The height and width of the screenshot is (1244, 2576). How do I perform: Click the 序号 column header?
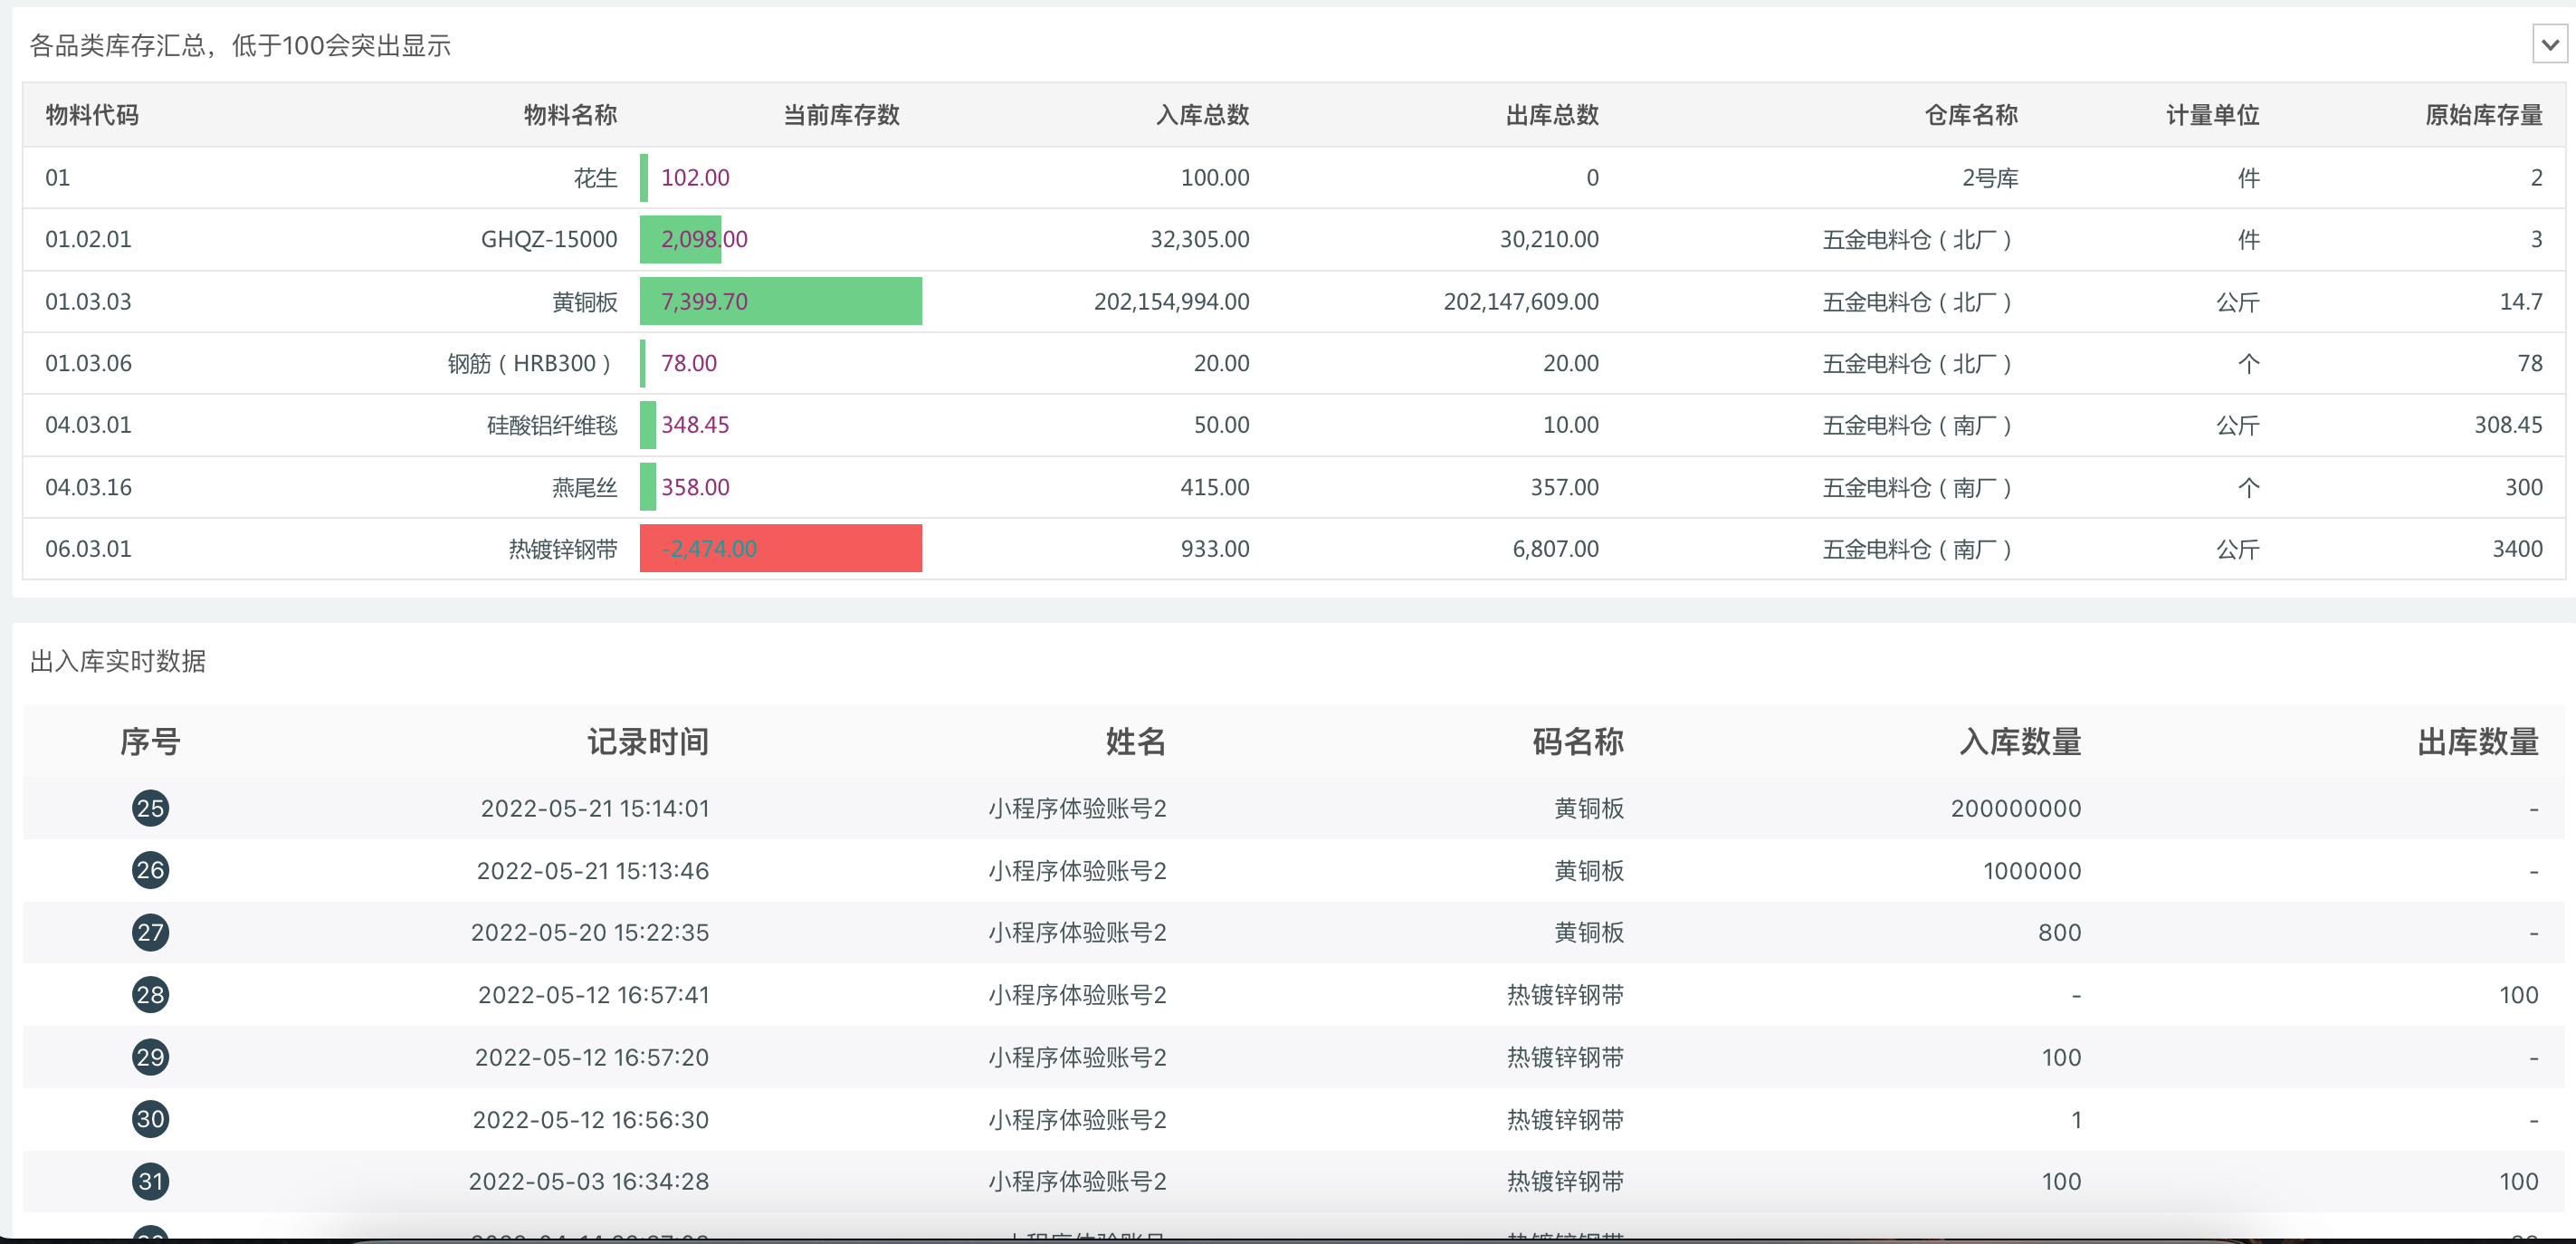click(150, 741)
